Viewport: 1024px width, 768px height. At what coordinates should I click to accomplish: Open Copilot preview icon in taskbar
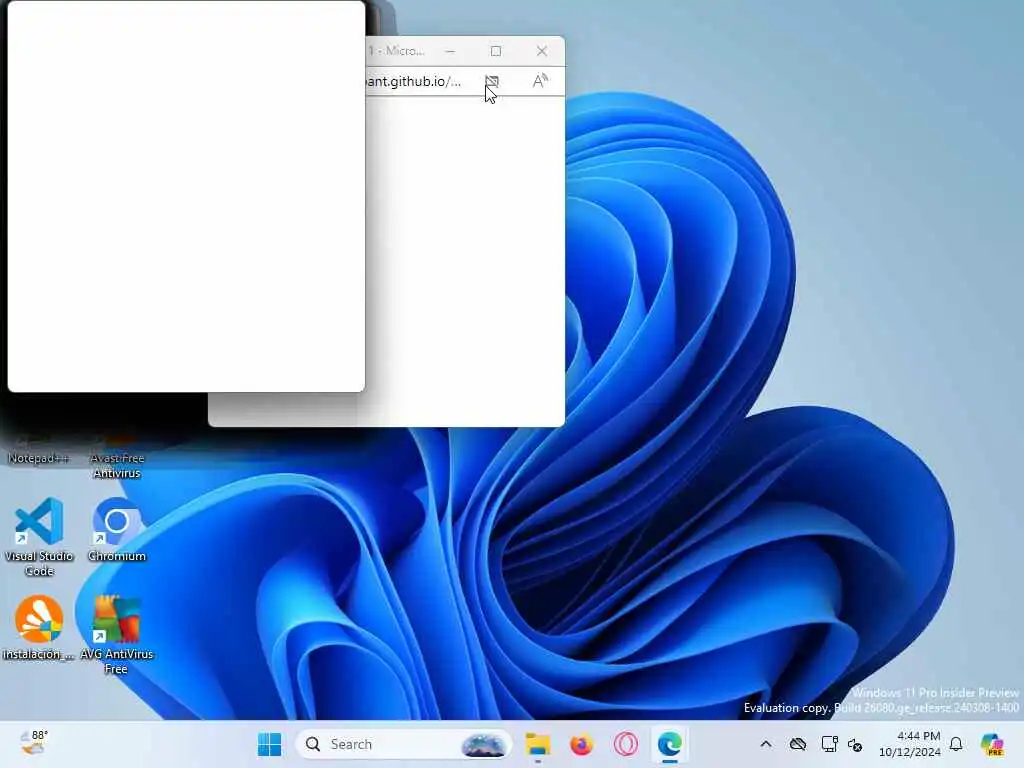point(991,744)
